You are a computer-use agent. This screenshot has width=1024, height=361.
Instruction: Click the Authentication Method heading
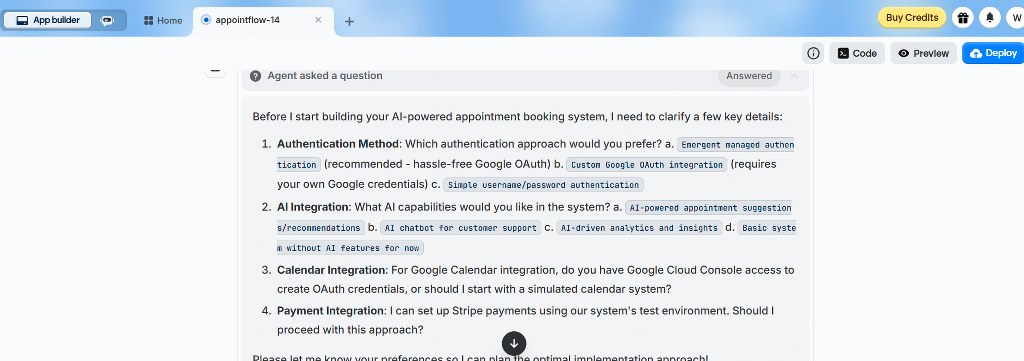click(x=338, y=144)
